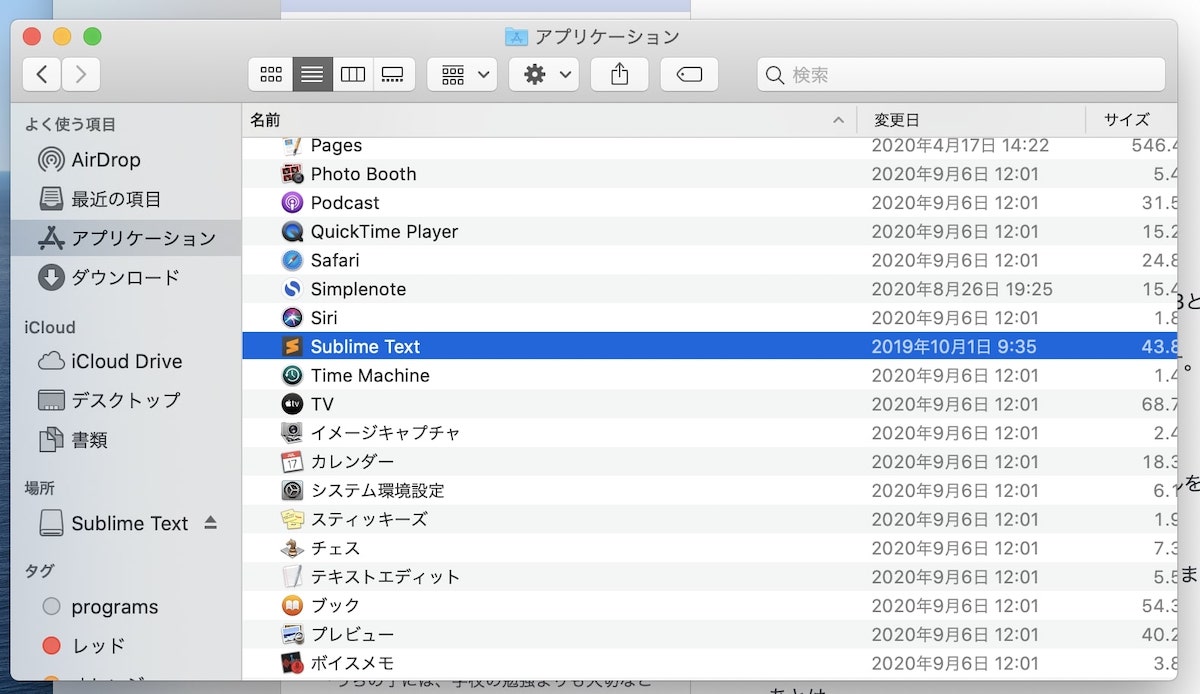Click the タグ sidebar section header
This screenshot has height=694, width=1200.
click(39, 571)
